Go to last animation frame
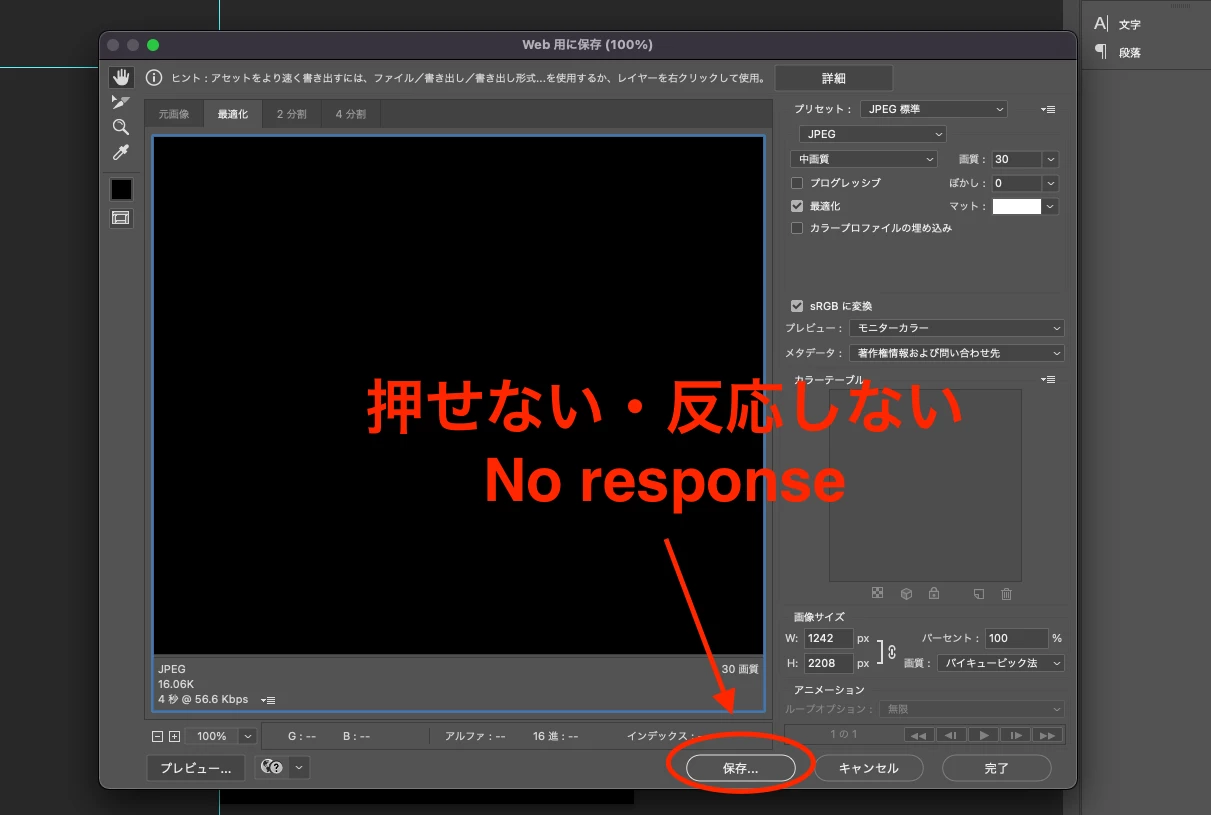Image resolution: width=1211 pixels, height=815 pixels. (x=1047, y=735)
